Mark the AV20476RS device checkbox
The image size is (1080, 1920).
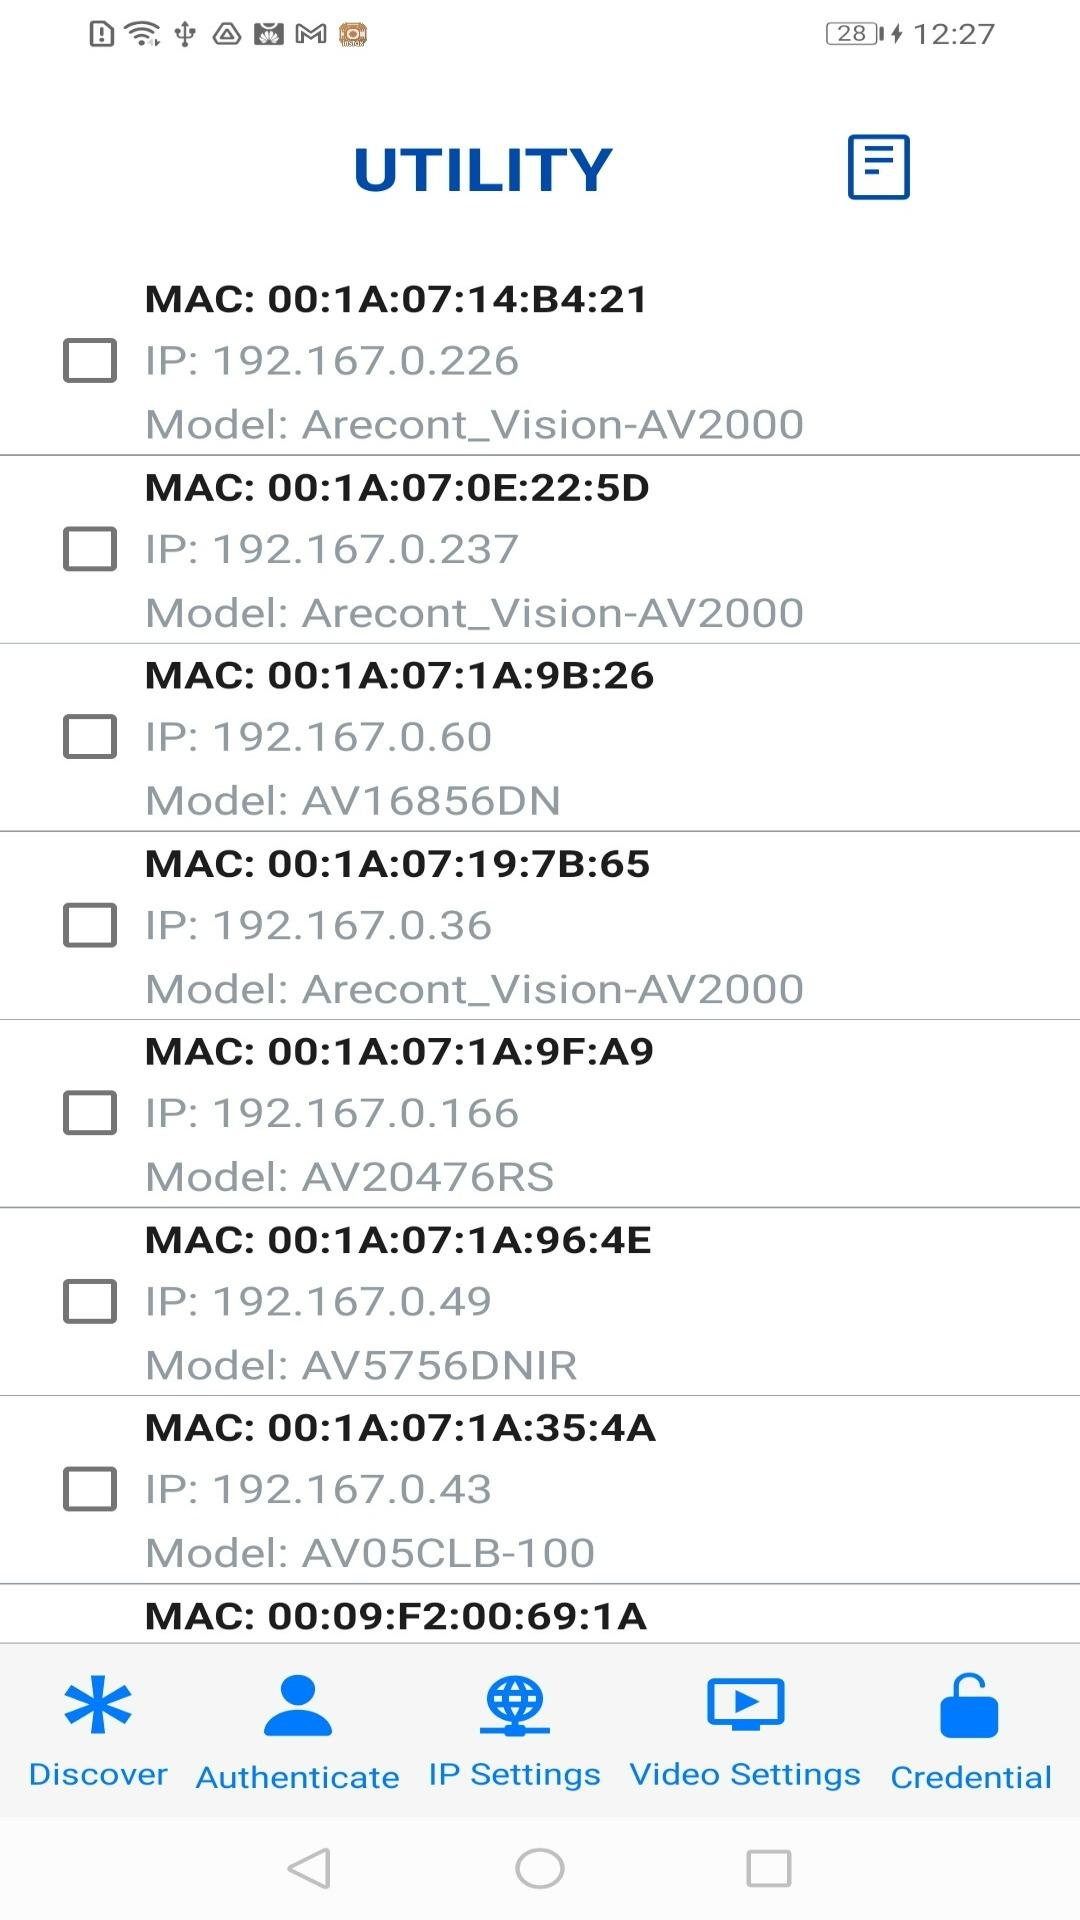click(90, 1113)
